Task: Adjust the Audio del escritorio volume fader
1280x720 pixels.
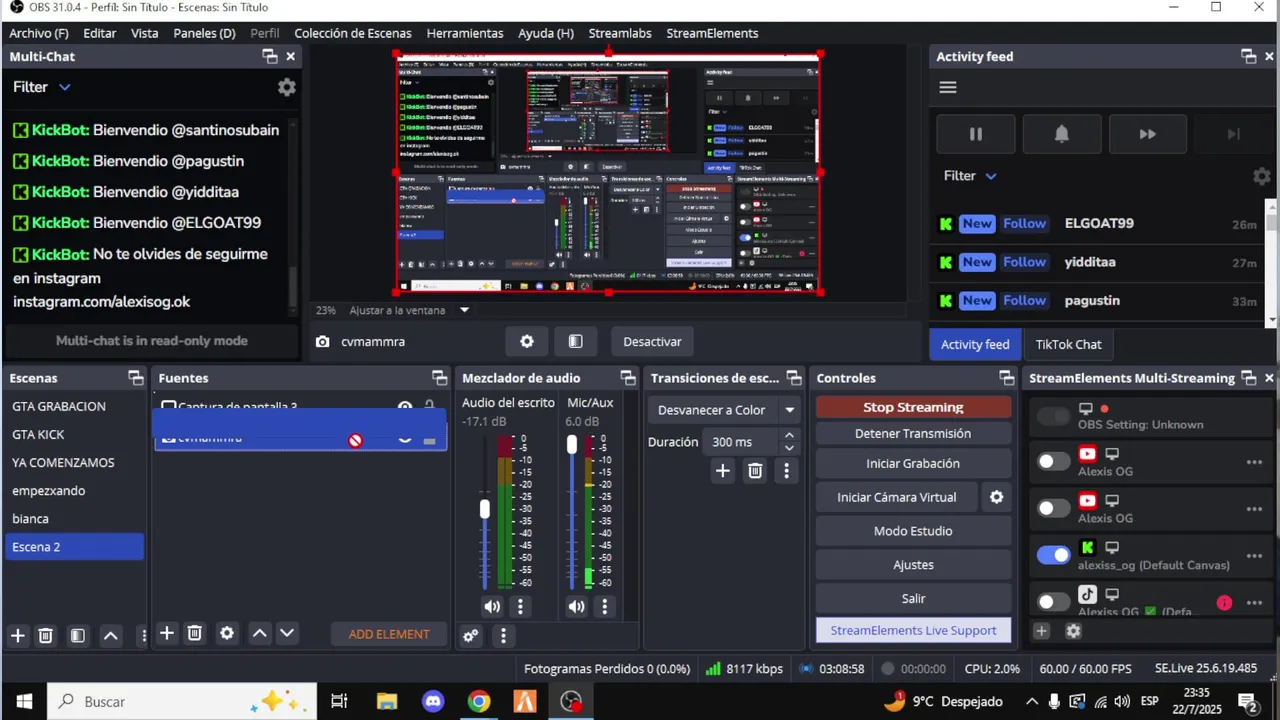Action: (x=485, y=510)
